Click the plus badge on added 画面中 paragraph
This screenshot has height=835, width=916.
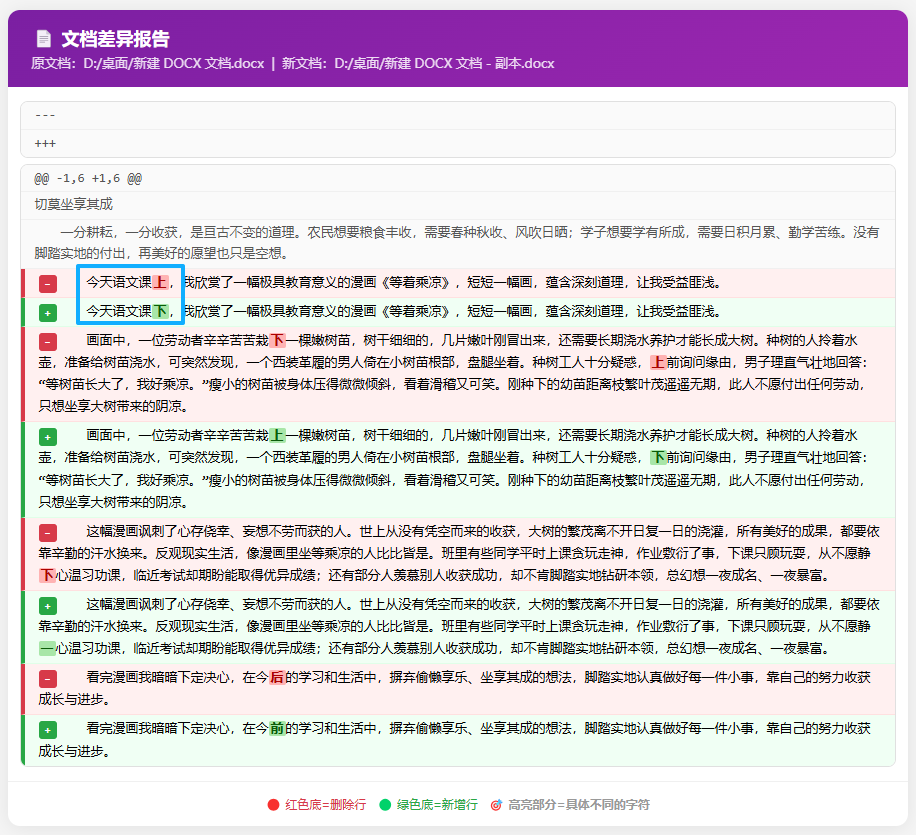click(48, 436)
